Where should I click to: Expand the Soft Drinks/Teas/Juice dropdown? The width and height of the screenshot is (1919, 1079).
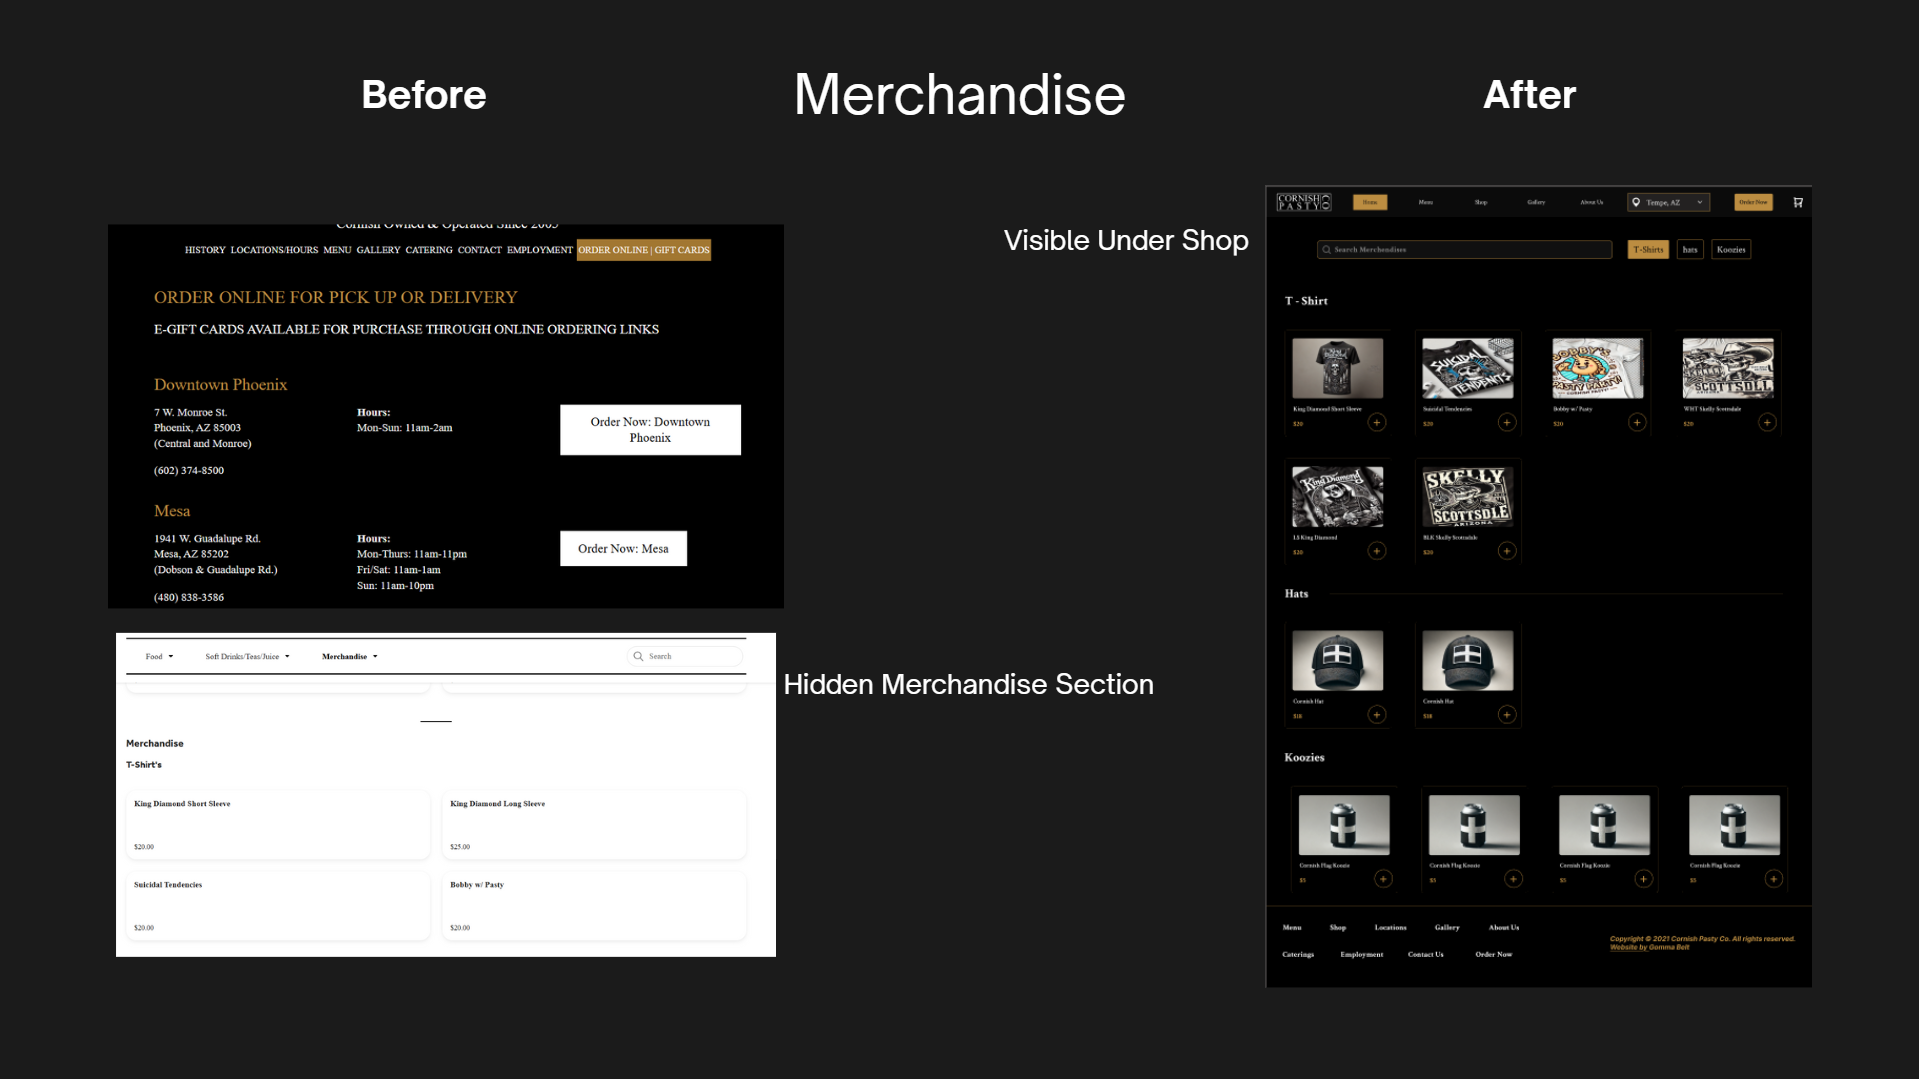click(247, 657)
